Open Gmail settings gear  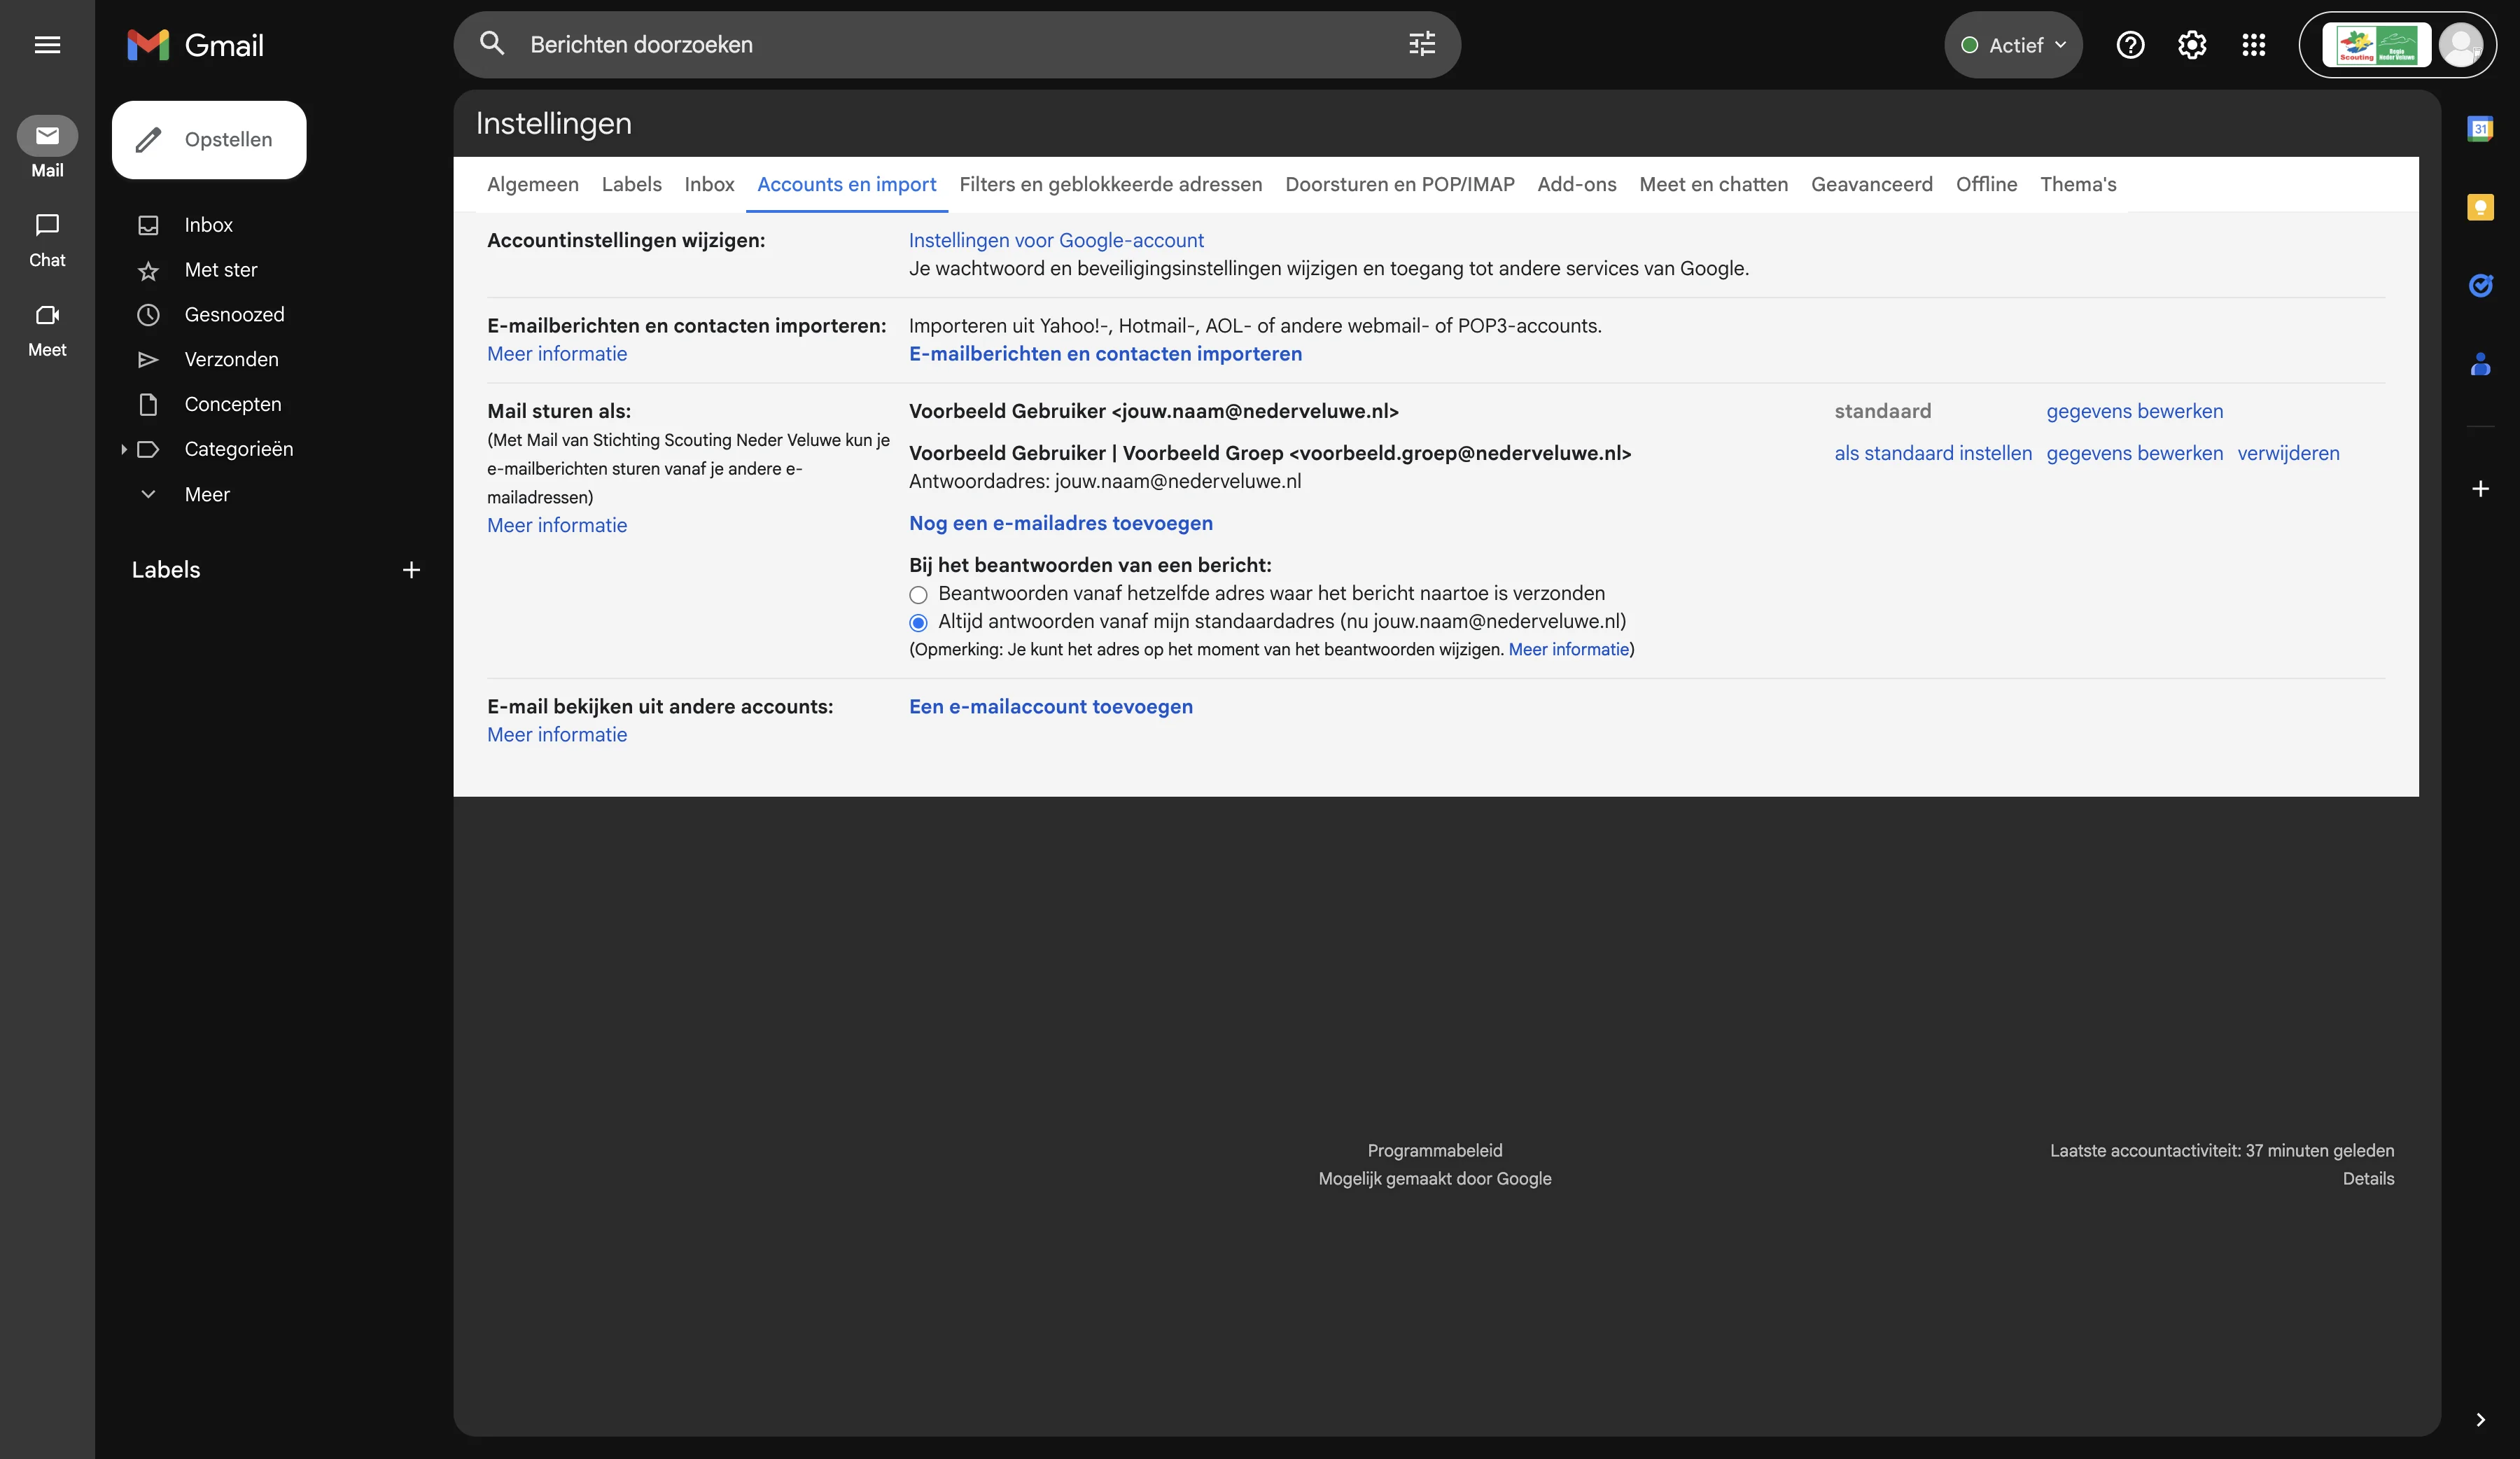coord(2192,45)
